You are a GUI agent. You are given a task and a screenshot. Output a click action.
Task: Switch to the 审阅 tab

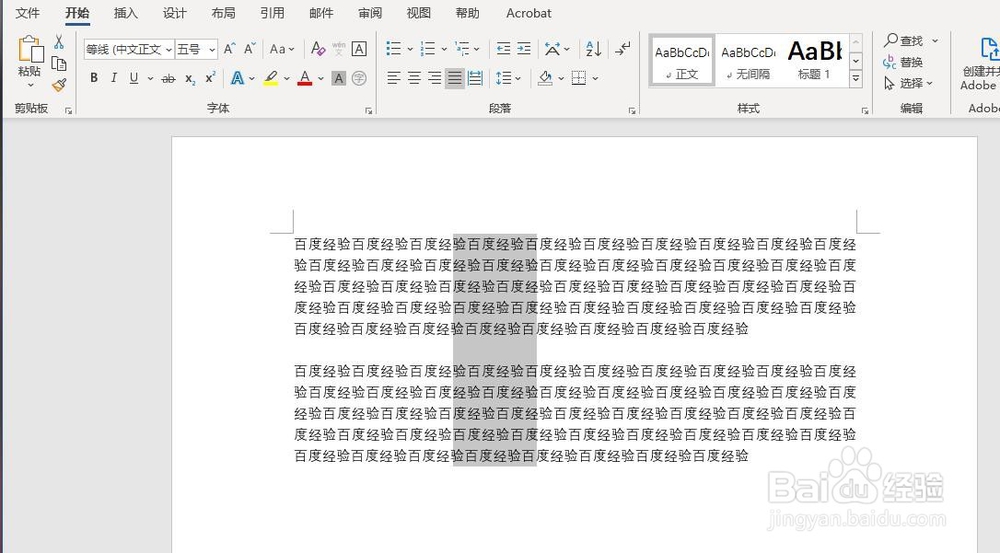pos(370,13)
